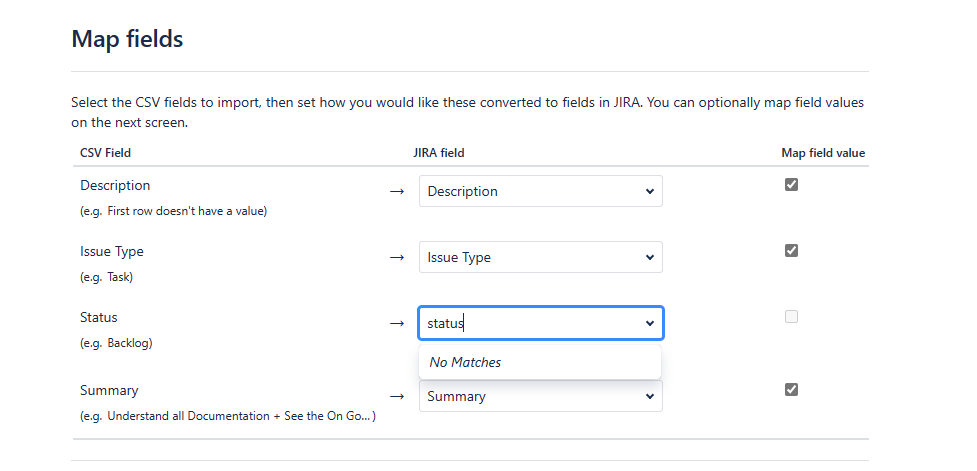The height and width of the screenshot is (471, 977).
Task: Uncheck Map field value for Description
Action: click(x=791, y=184)
